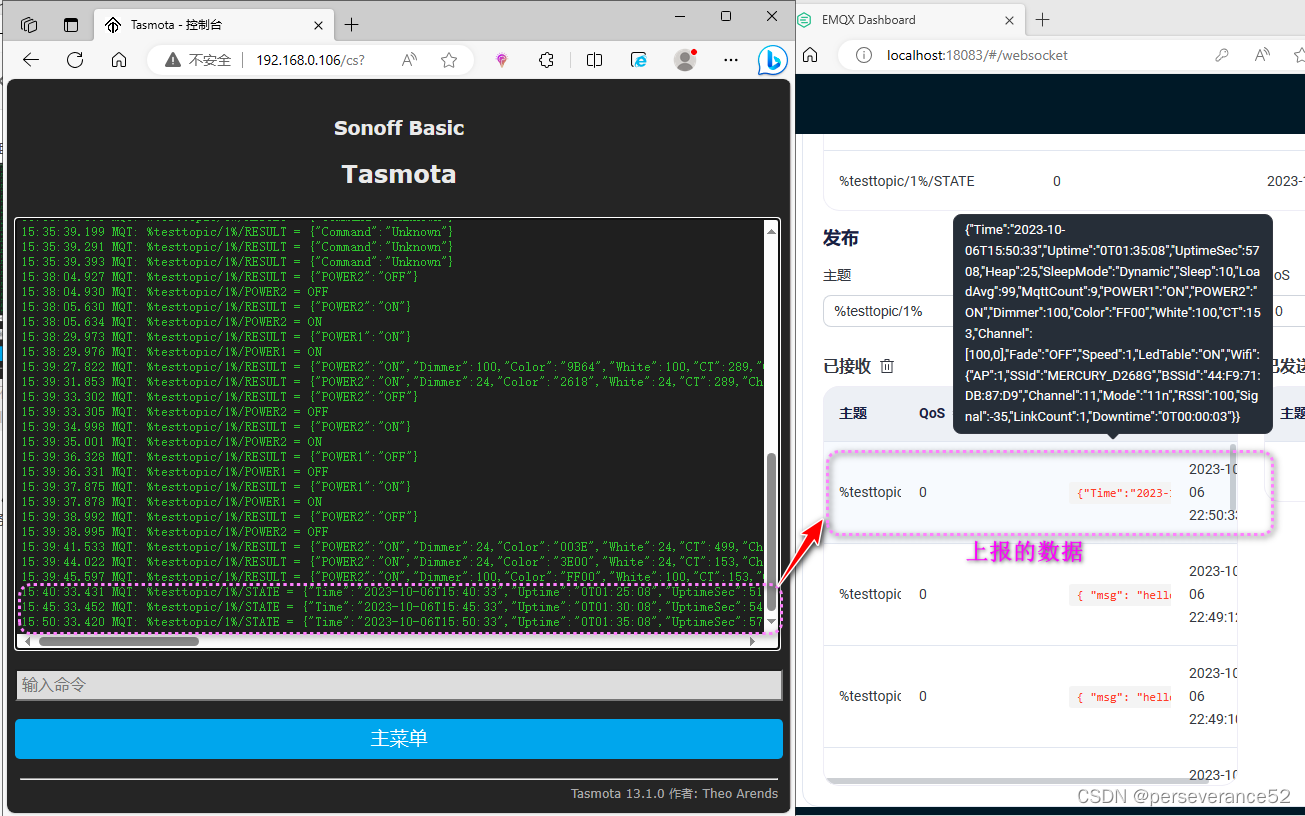Click home icon in EMQX browser window
The height and width of the screenshot is (816, 1305).
[x=810, y=55]
